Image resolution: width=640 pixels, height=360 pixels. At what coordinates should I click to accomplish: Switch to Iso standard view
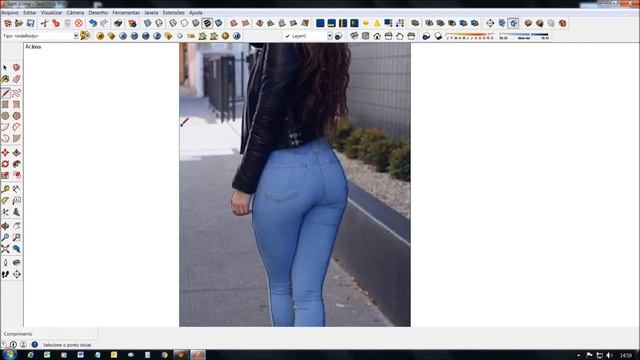tap(354, 36)
